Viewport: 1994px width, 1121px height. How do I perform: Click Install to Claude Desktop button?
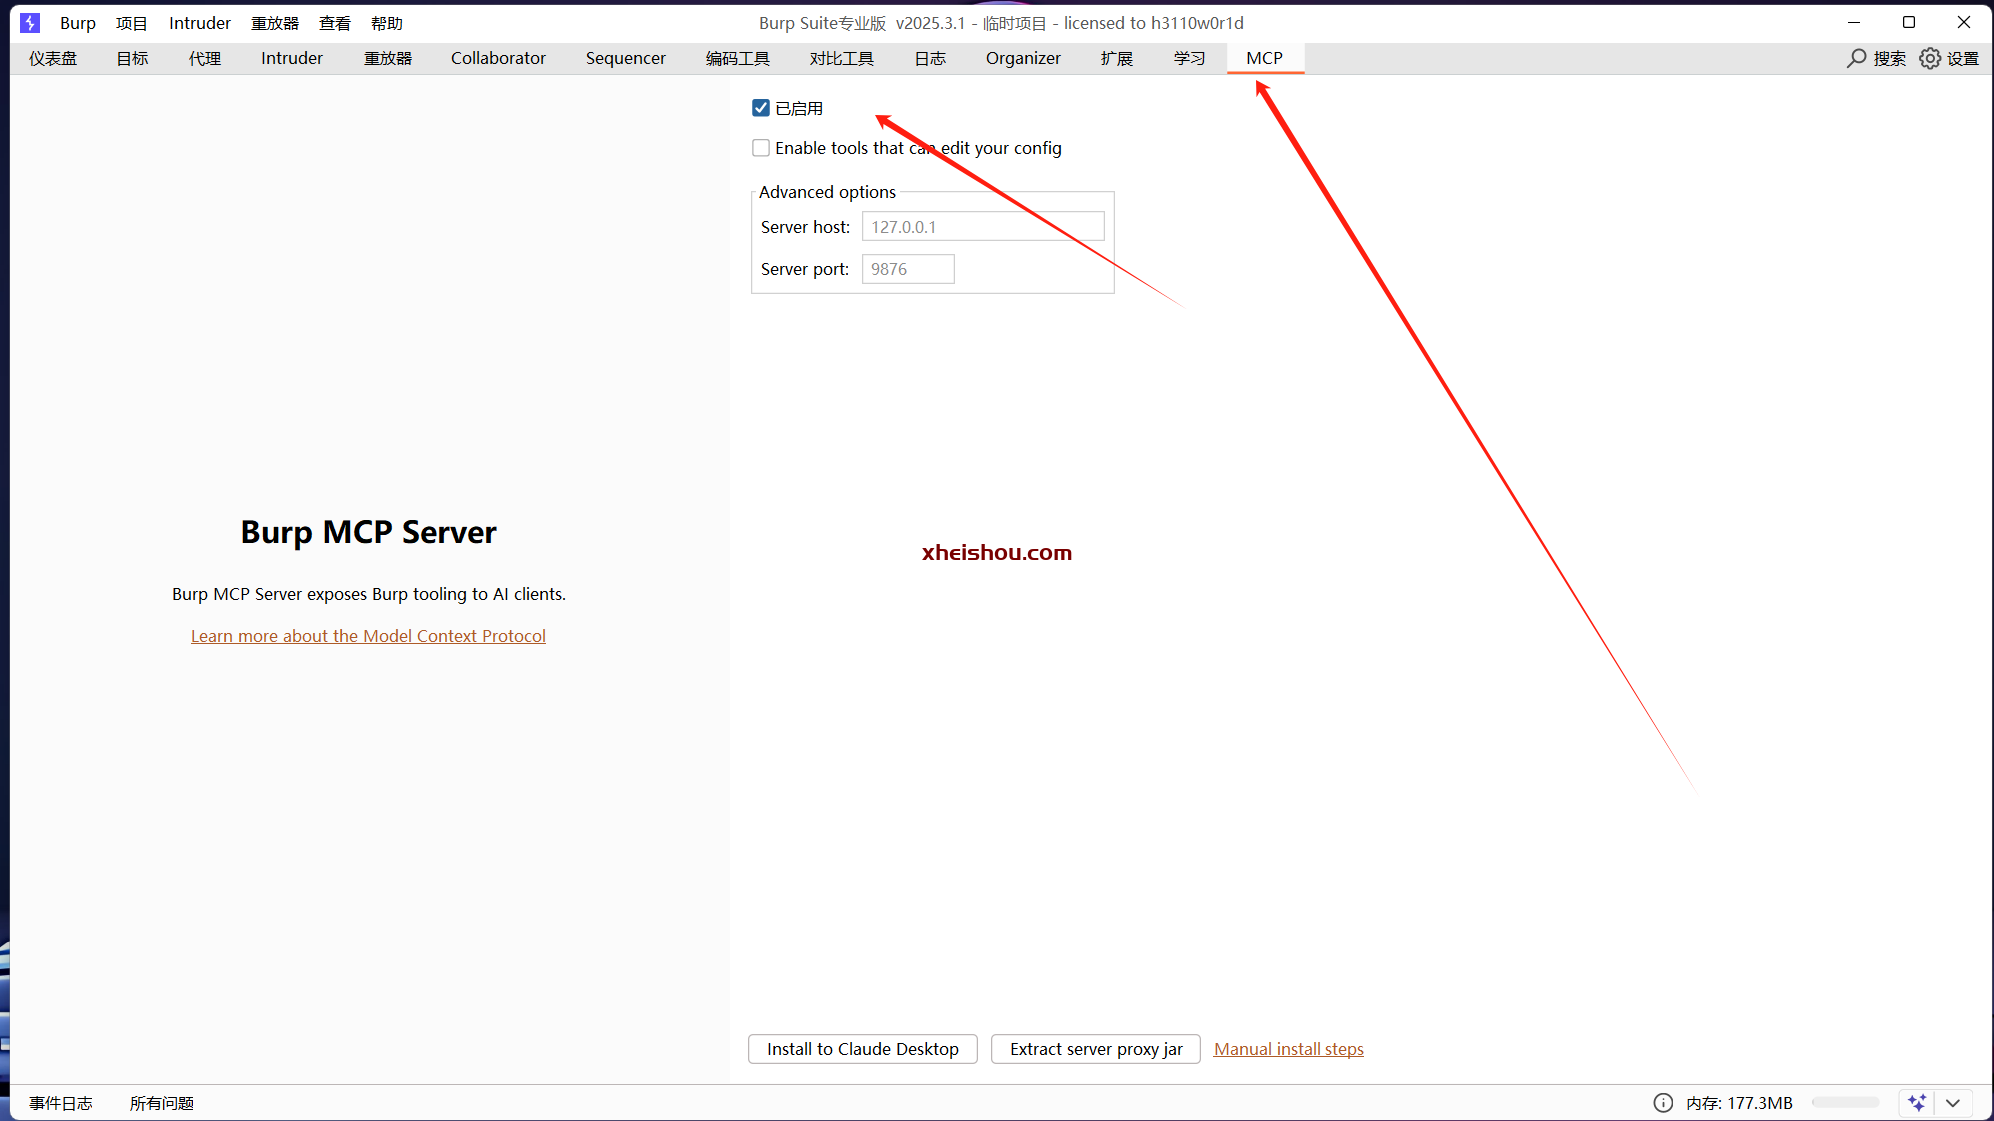(862, 1049)
